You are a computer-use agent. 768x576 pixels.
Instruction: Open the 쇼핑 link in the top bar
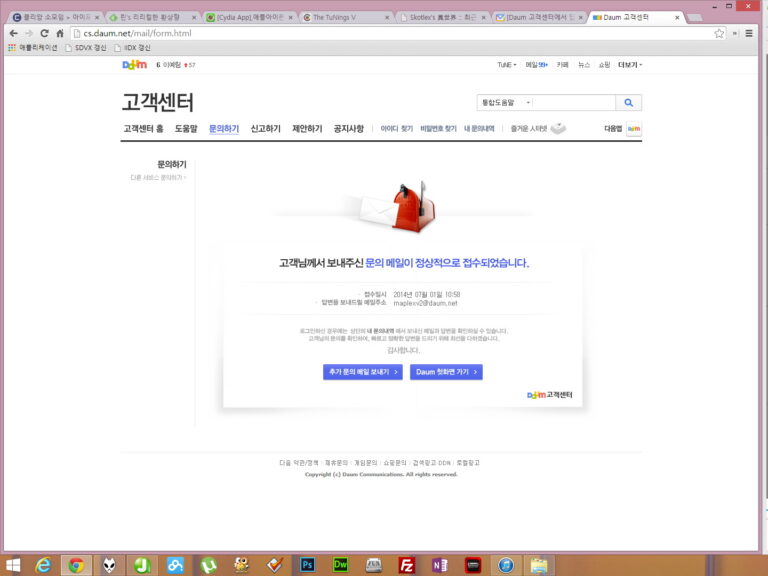click(604, 65)
